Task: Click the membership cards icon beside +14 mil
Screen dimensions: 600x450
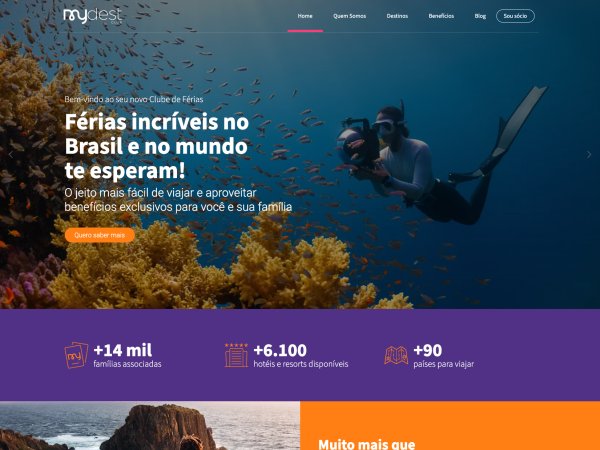Action: coord(76,355)
